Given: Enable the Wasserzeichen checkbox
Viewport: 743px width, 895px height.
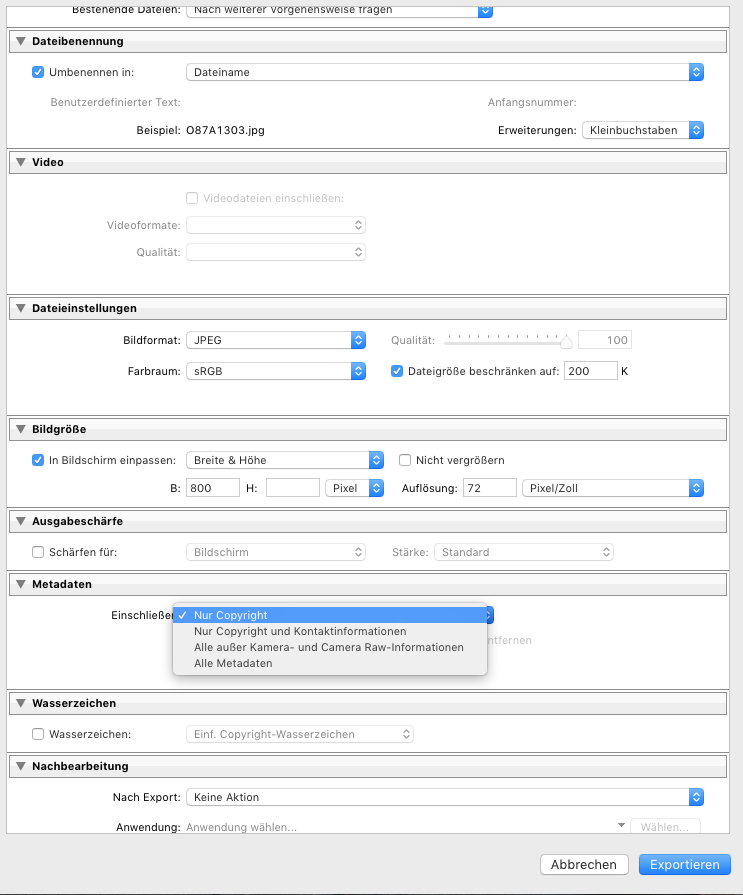Looking at the screenshot, I should click(x=39, y=734).
